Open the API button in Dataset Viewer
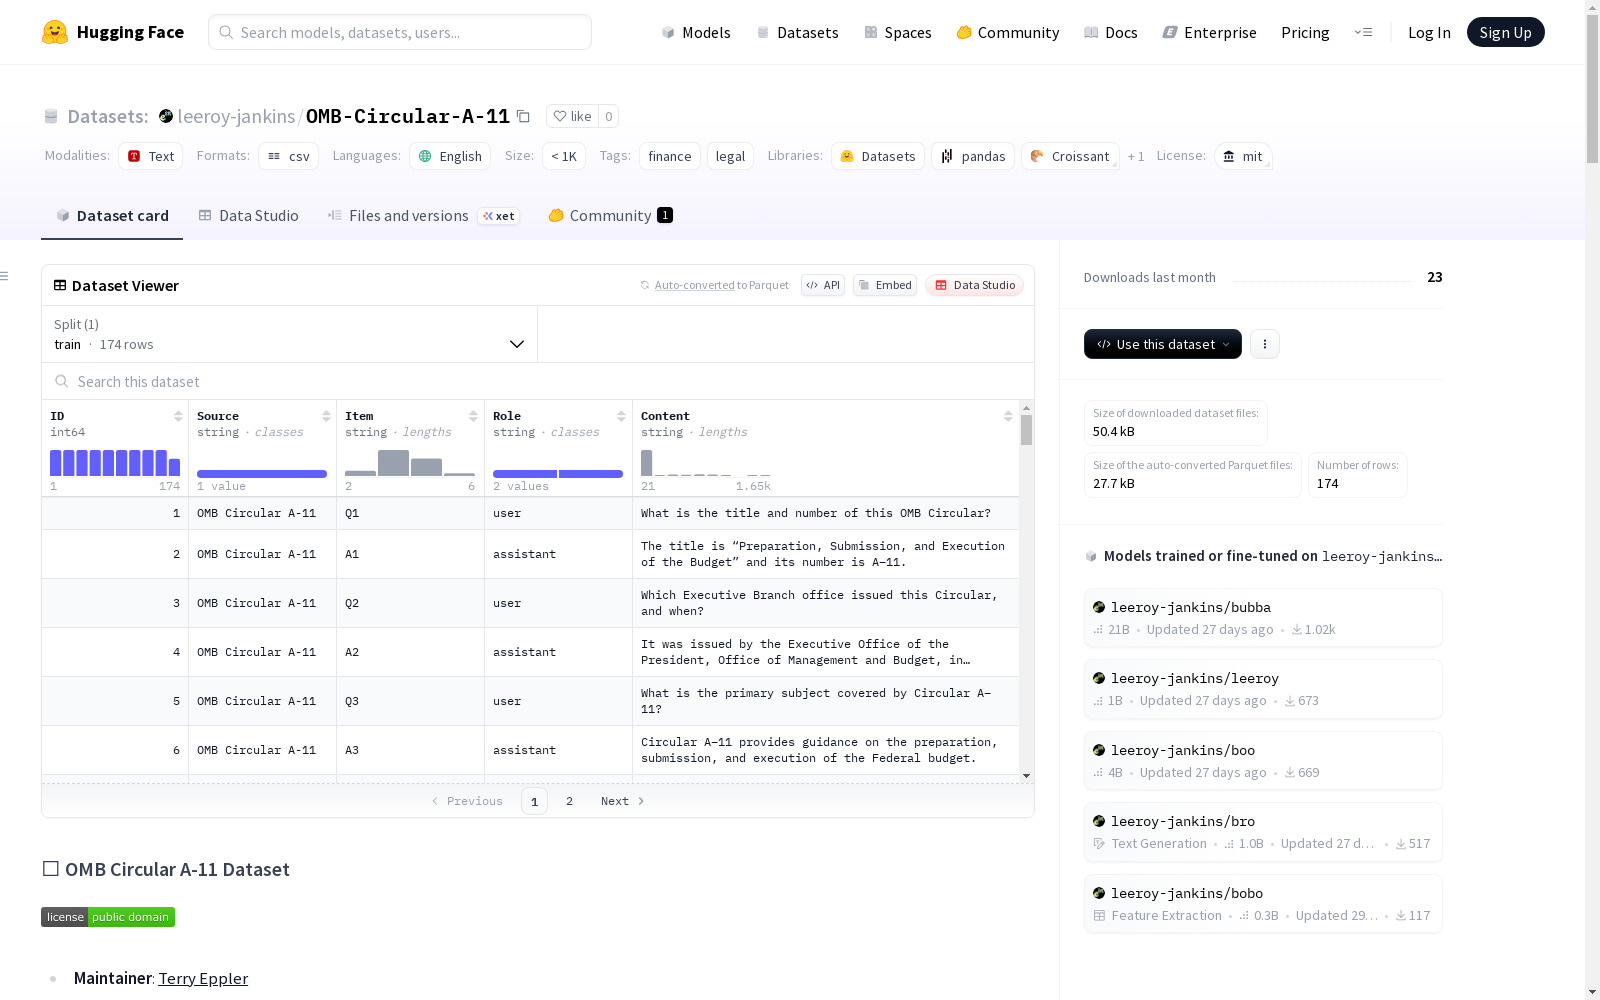The width and height of the screenshot is (1600, 1000). click(x=823, y=285)
